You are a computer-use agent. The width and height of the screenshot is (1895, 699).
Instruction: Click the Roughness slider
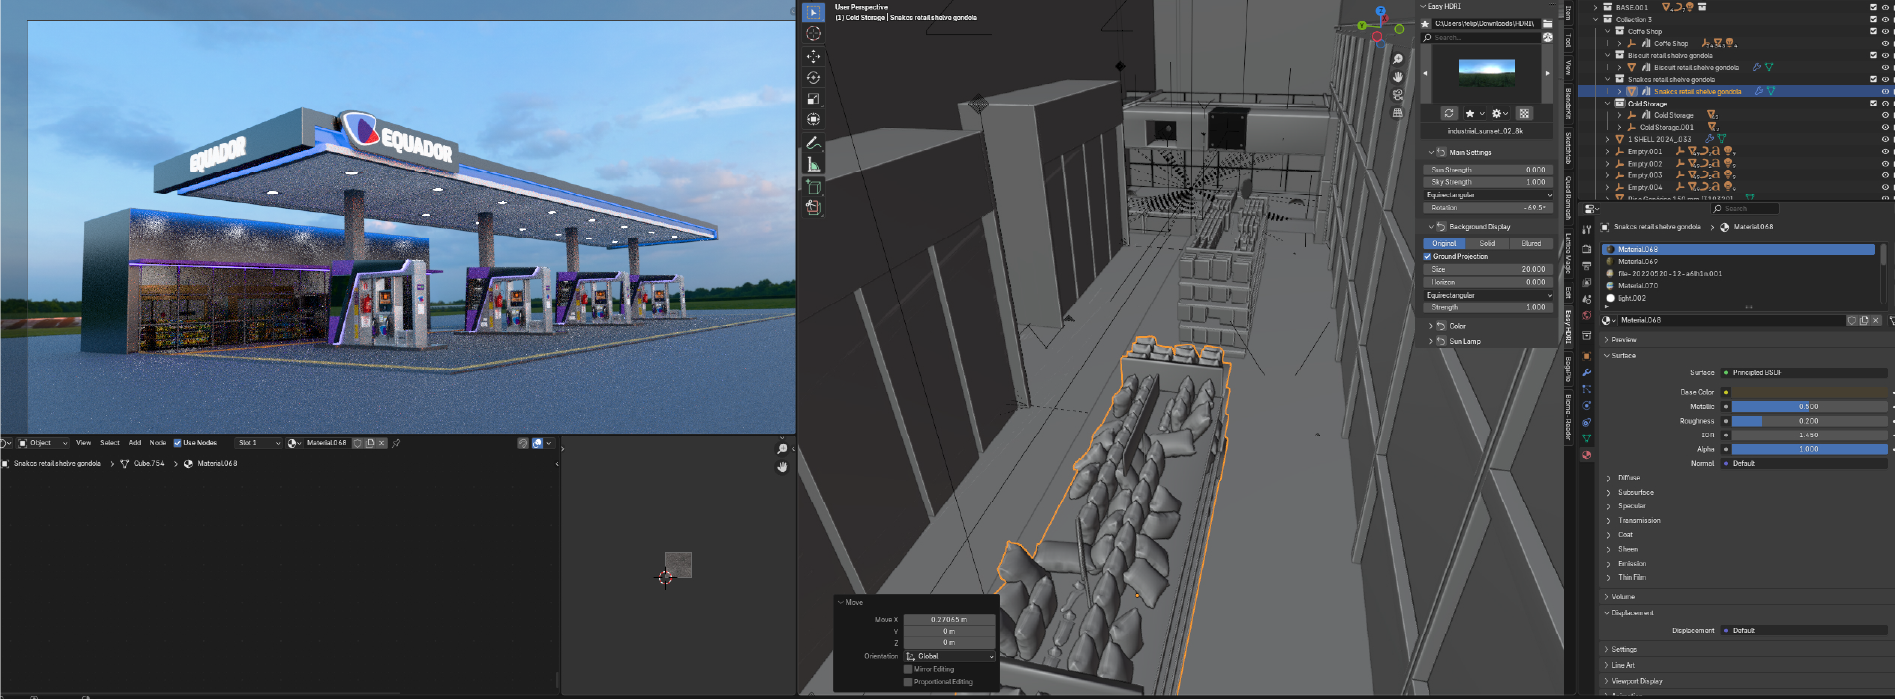click(1809, 421)
